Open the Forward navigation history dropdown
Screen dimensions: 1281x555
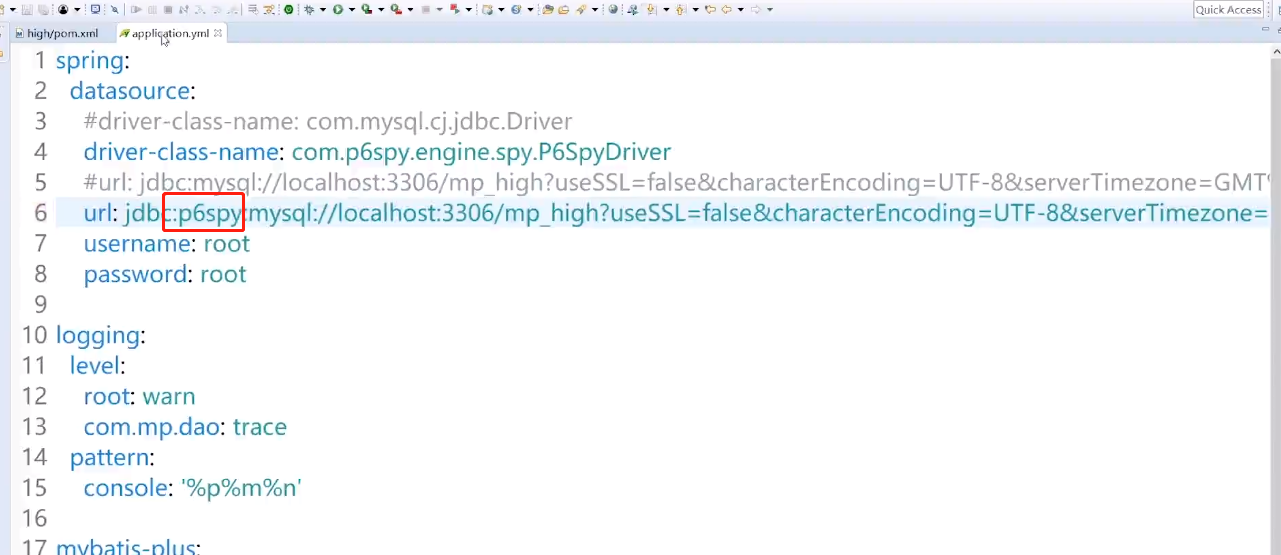[770, 10]
